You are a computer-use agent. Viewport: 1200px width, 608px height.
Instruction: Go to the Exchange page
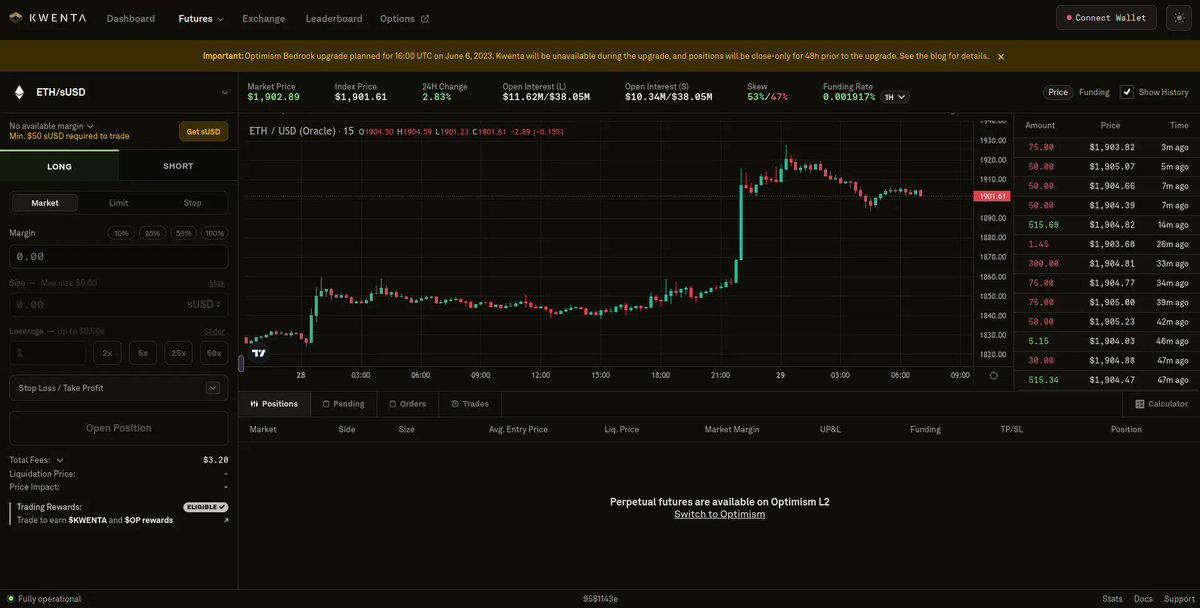tap(263, 19)
